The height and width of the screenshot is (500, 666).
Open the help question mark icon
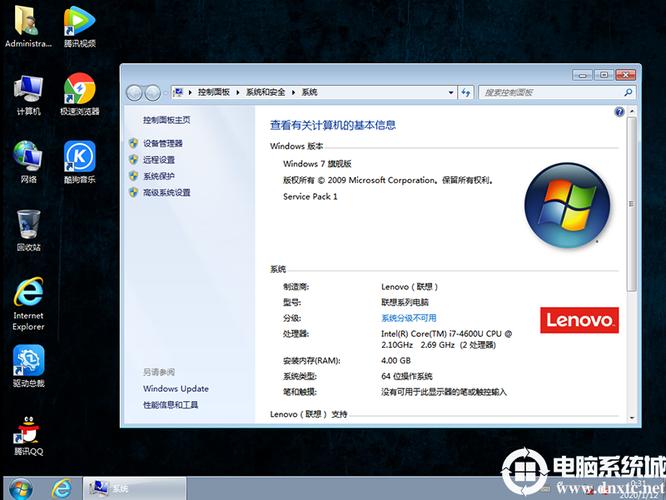pos(619,112)
